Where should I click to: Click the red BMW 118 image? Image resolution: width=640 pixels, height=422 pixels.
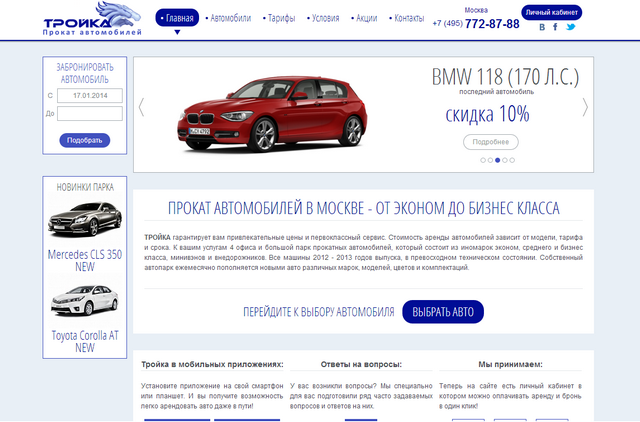tap(272, 114)
